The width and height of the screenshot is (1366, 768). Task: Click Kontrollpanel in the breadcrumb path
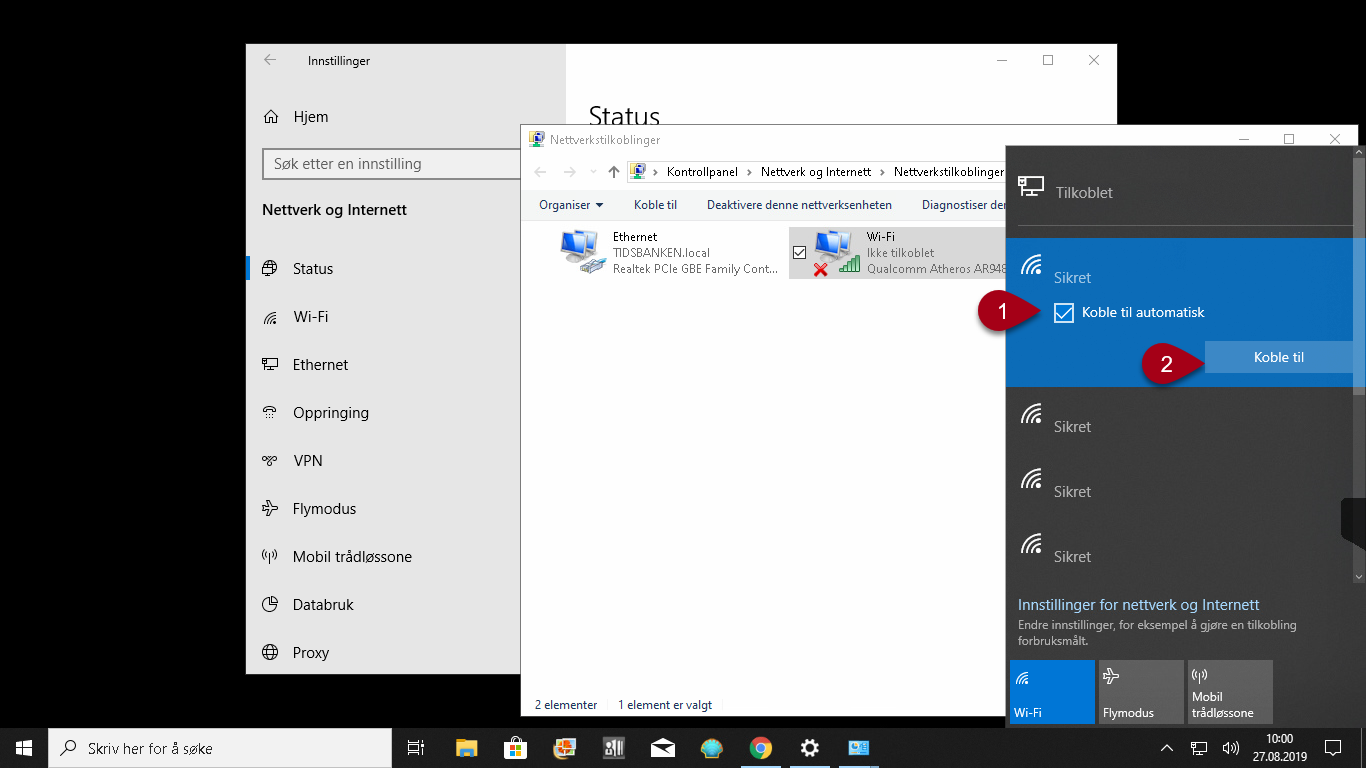(702, 172)
